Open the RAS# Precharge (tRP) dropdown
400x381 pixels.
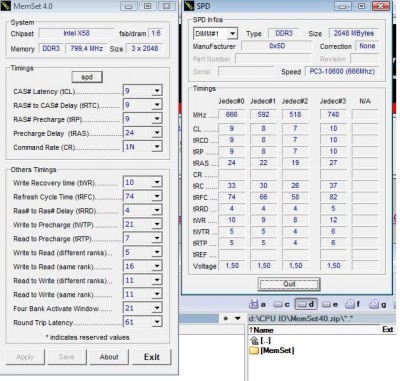point(157,119)
